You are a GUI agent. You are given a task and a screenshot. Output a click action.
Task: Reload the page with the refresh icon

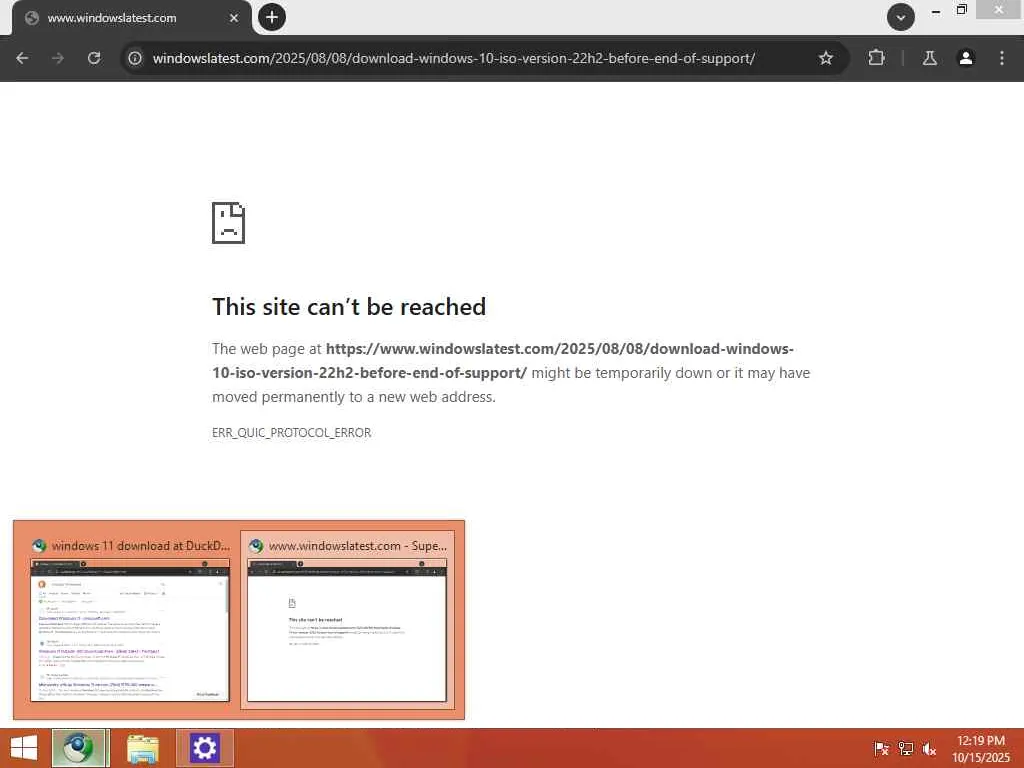[94, 58]
